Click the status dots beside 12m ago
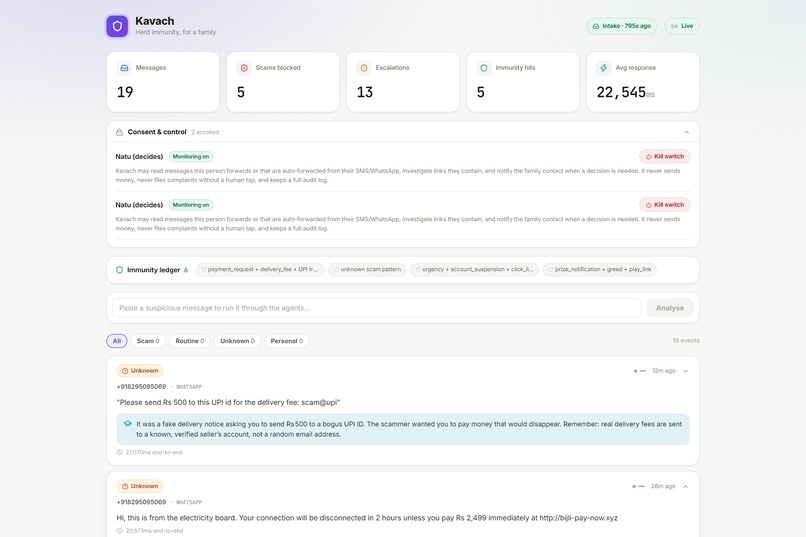Image resolution: width=806 pixels, height=537 pixels. [639, 371]
